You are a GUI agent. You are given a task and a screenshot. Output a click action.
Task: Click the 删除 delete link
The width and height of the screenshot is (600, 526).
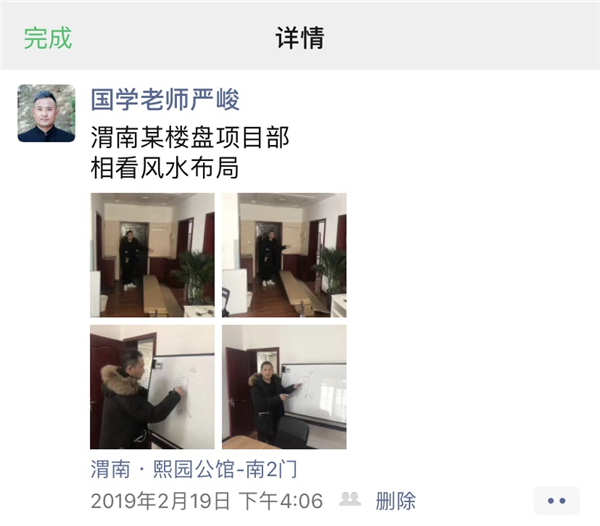(x=395, y=501)
